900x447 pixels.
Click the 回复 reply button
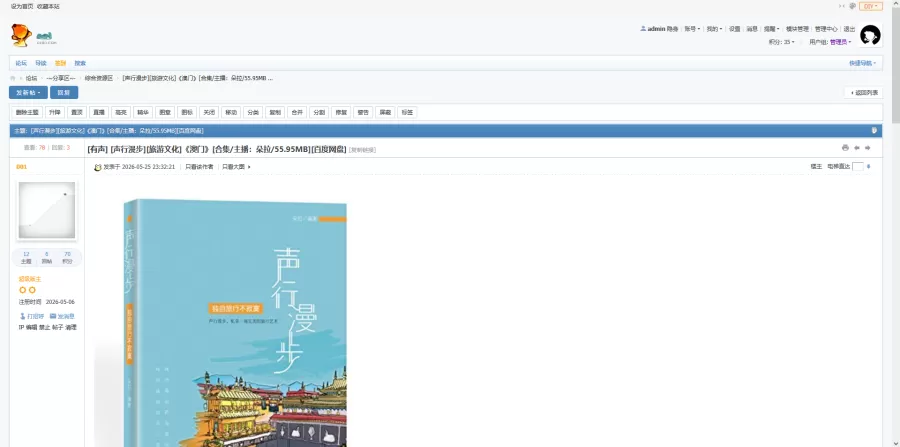[64, 92]
